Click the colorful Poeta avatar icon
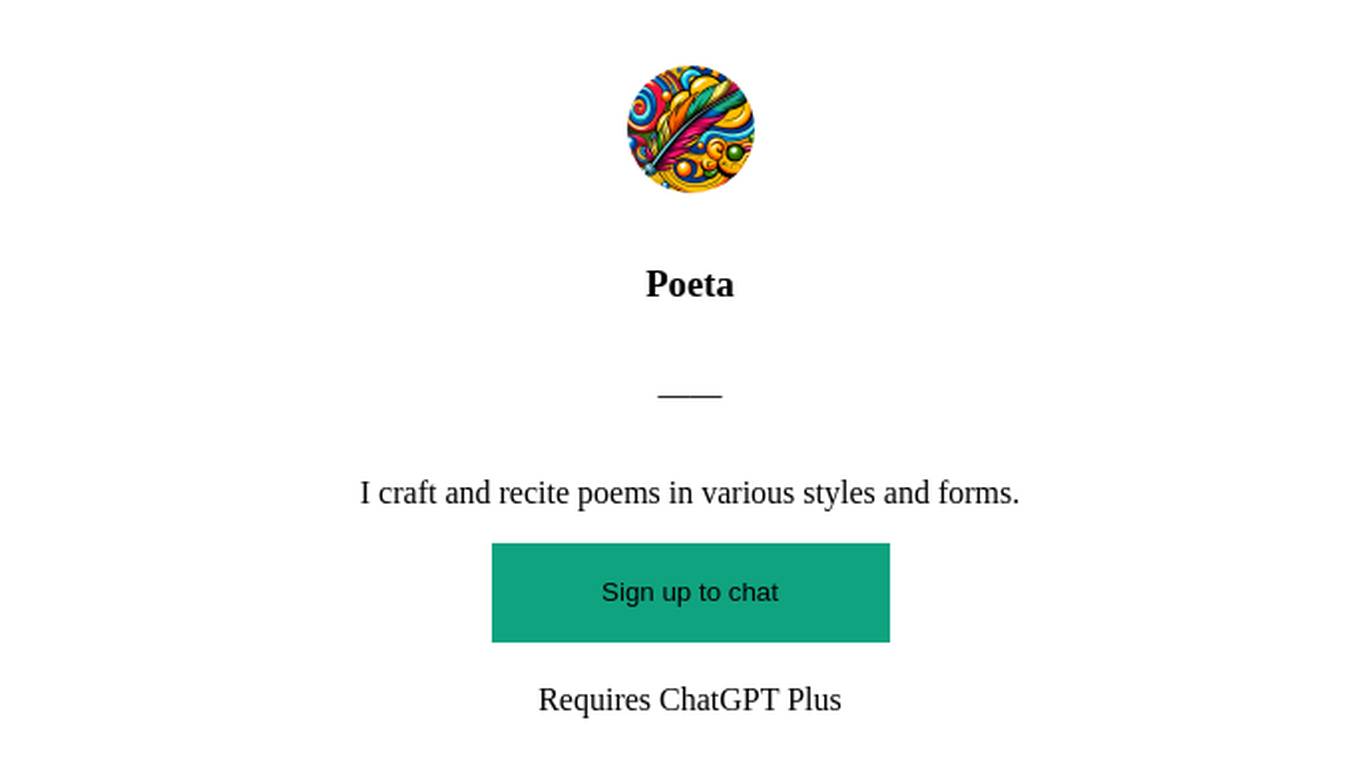The image size is (1360, 764). (x=690, y=129)
